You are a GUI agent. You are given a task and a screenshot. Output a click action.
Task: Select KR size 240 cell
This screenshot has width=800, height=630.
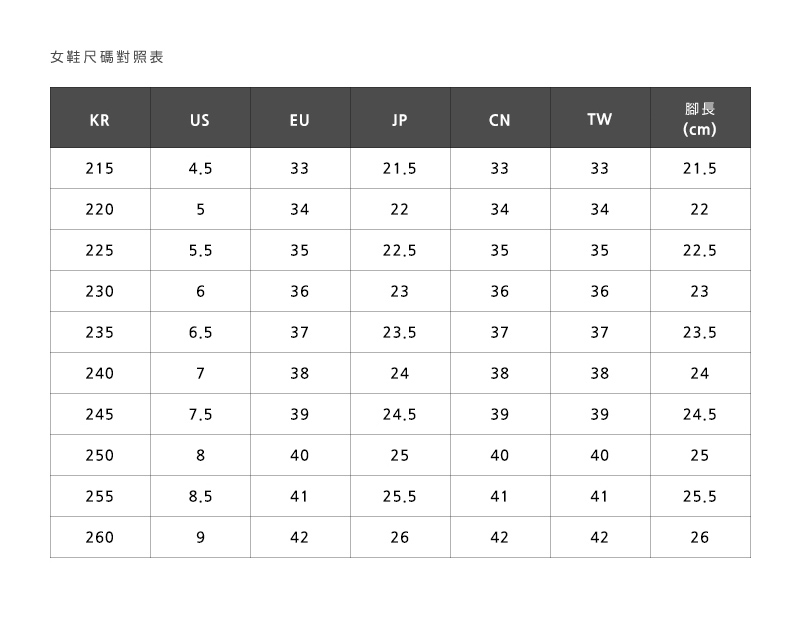(100, 373)
